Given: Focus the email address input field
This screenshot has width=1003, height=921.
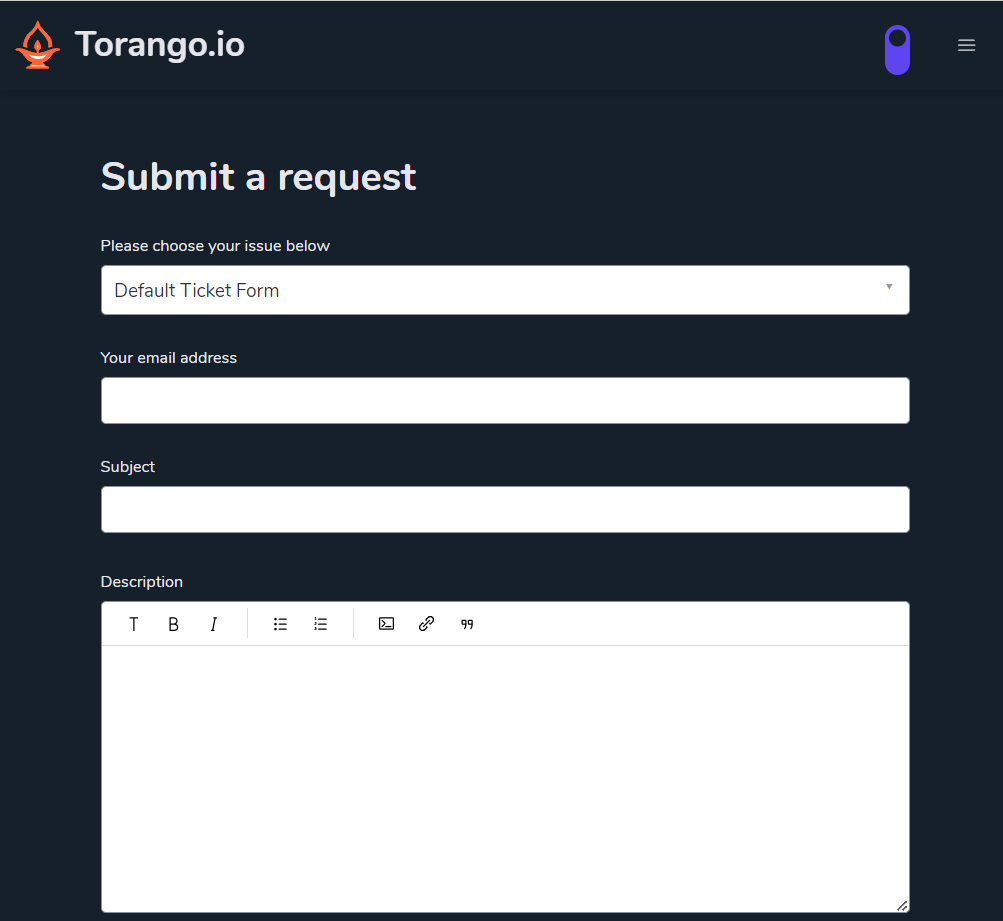Looking at the screenshot, I should coord(505,400).
